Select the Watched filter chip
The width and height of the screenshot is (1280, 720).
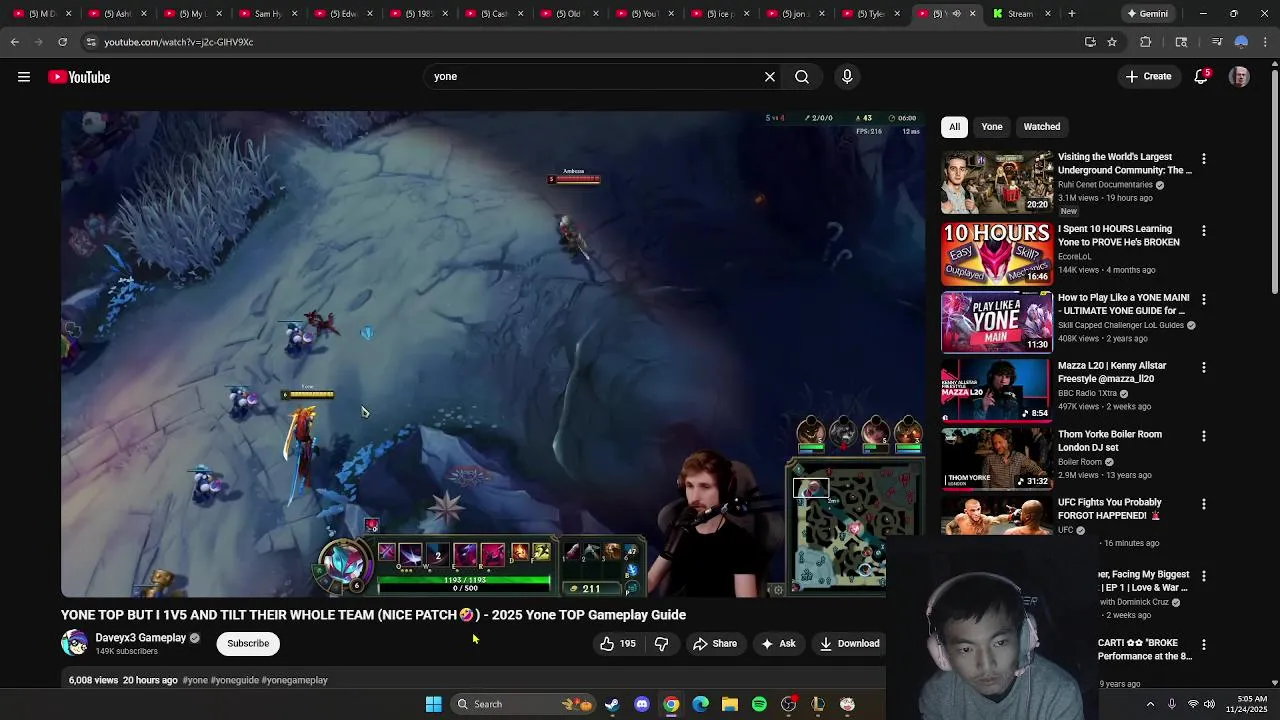click(1042, 127)
